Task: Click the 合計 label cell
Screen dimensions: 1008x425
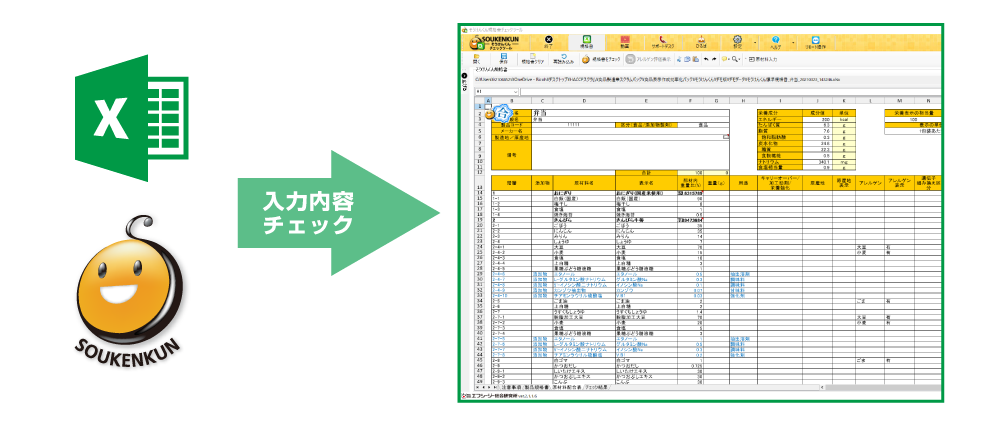Action: [645, 172]
